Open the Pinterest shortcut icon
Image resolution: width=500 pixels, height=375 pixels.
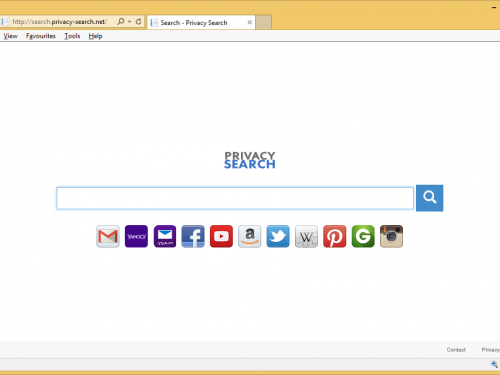[335, 236]
